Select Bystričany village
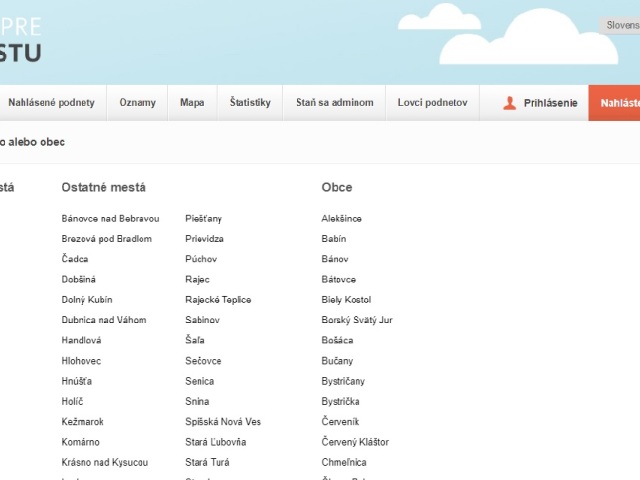 (x=343, y=381)
